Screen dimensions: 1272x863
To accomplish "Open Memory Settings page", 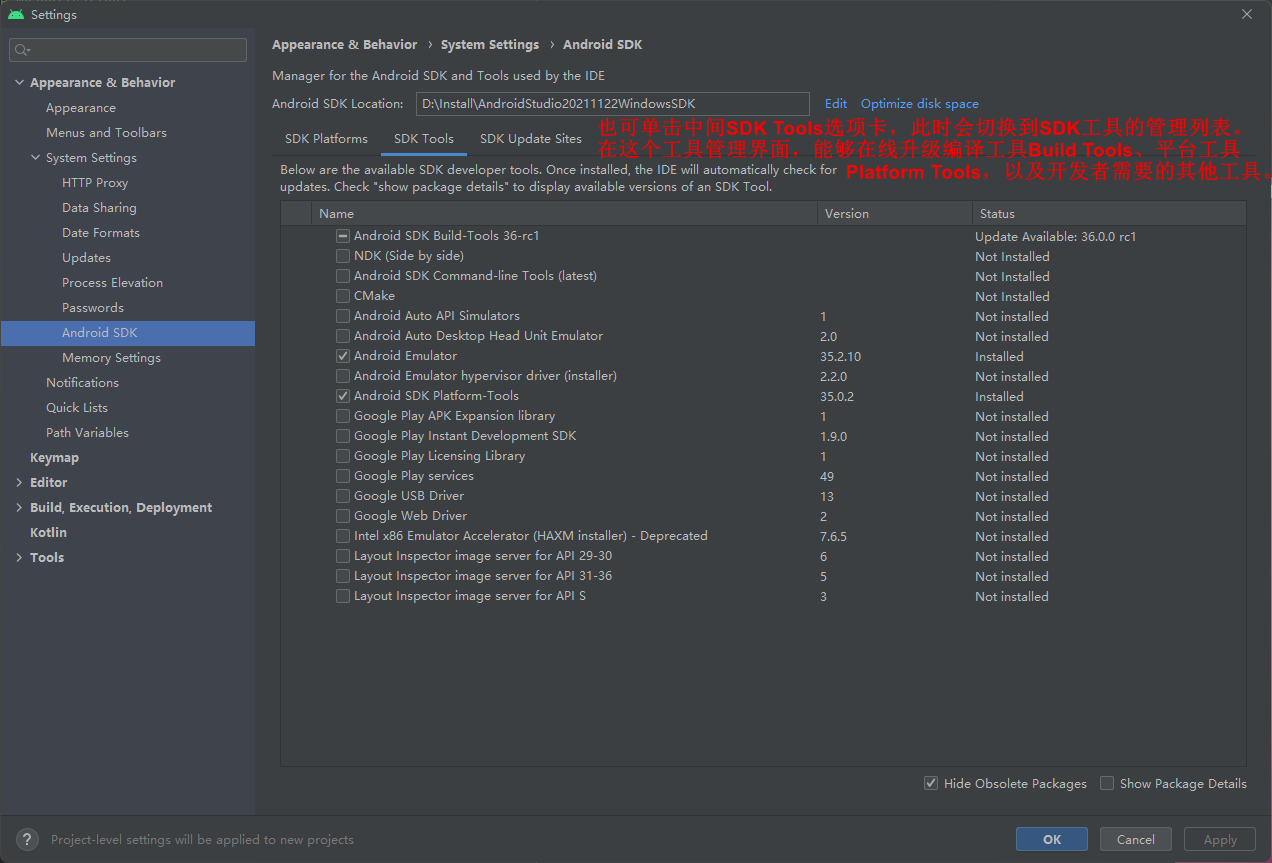I will tap(111, 358).
